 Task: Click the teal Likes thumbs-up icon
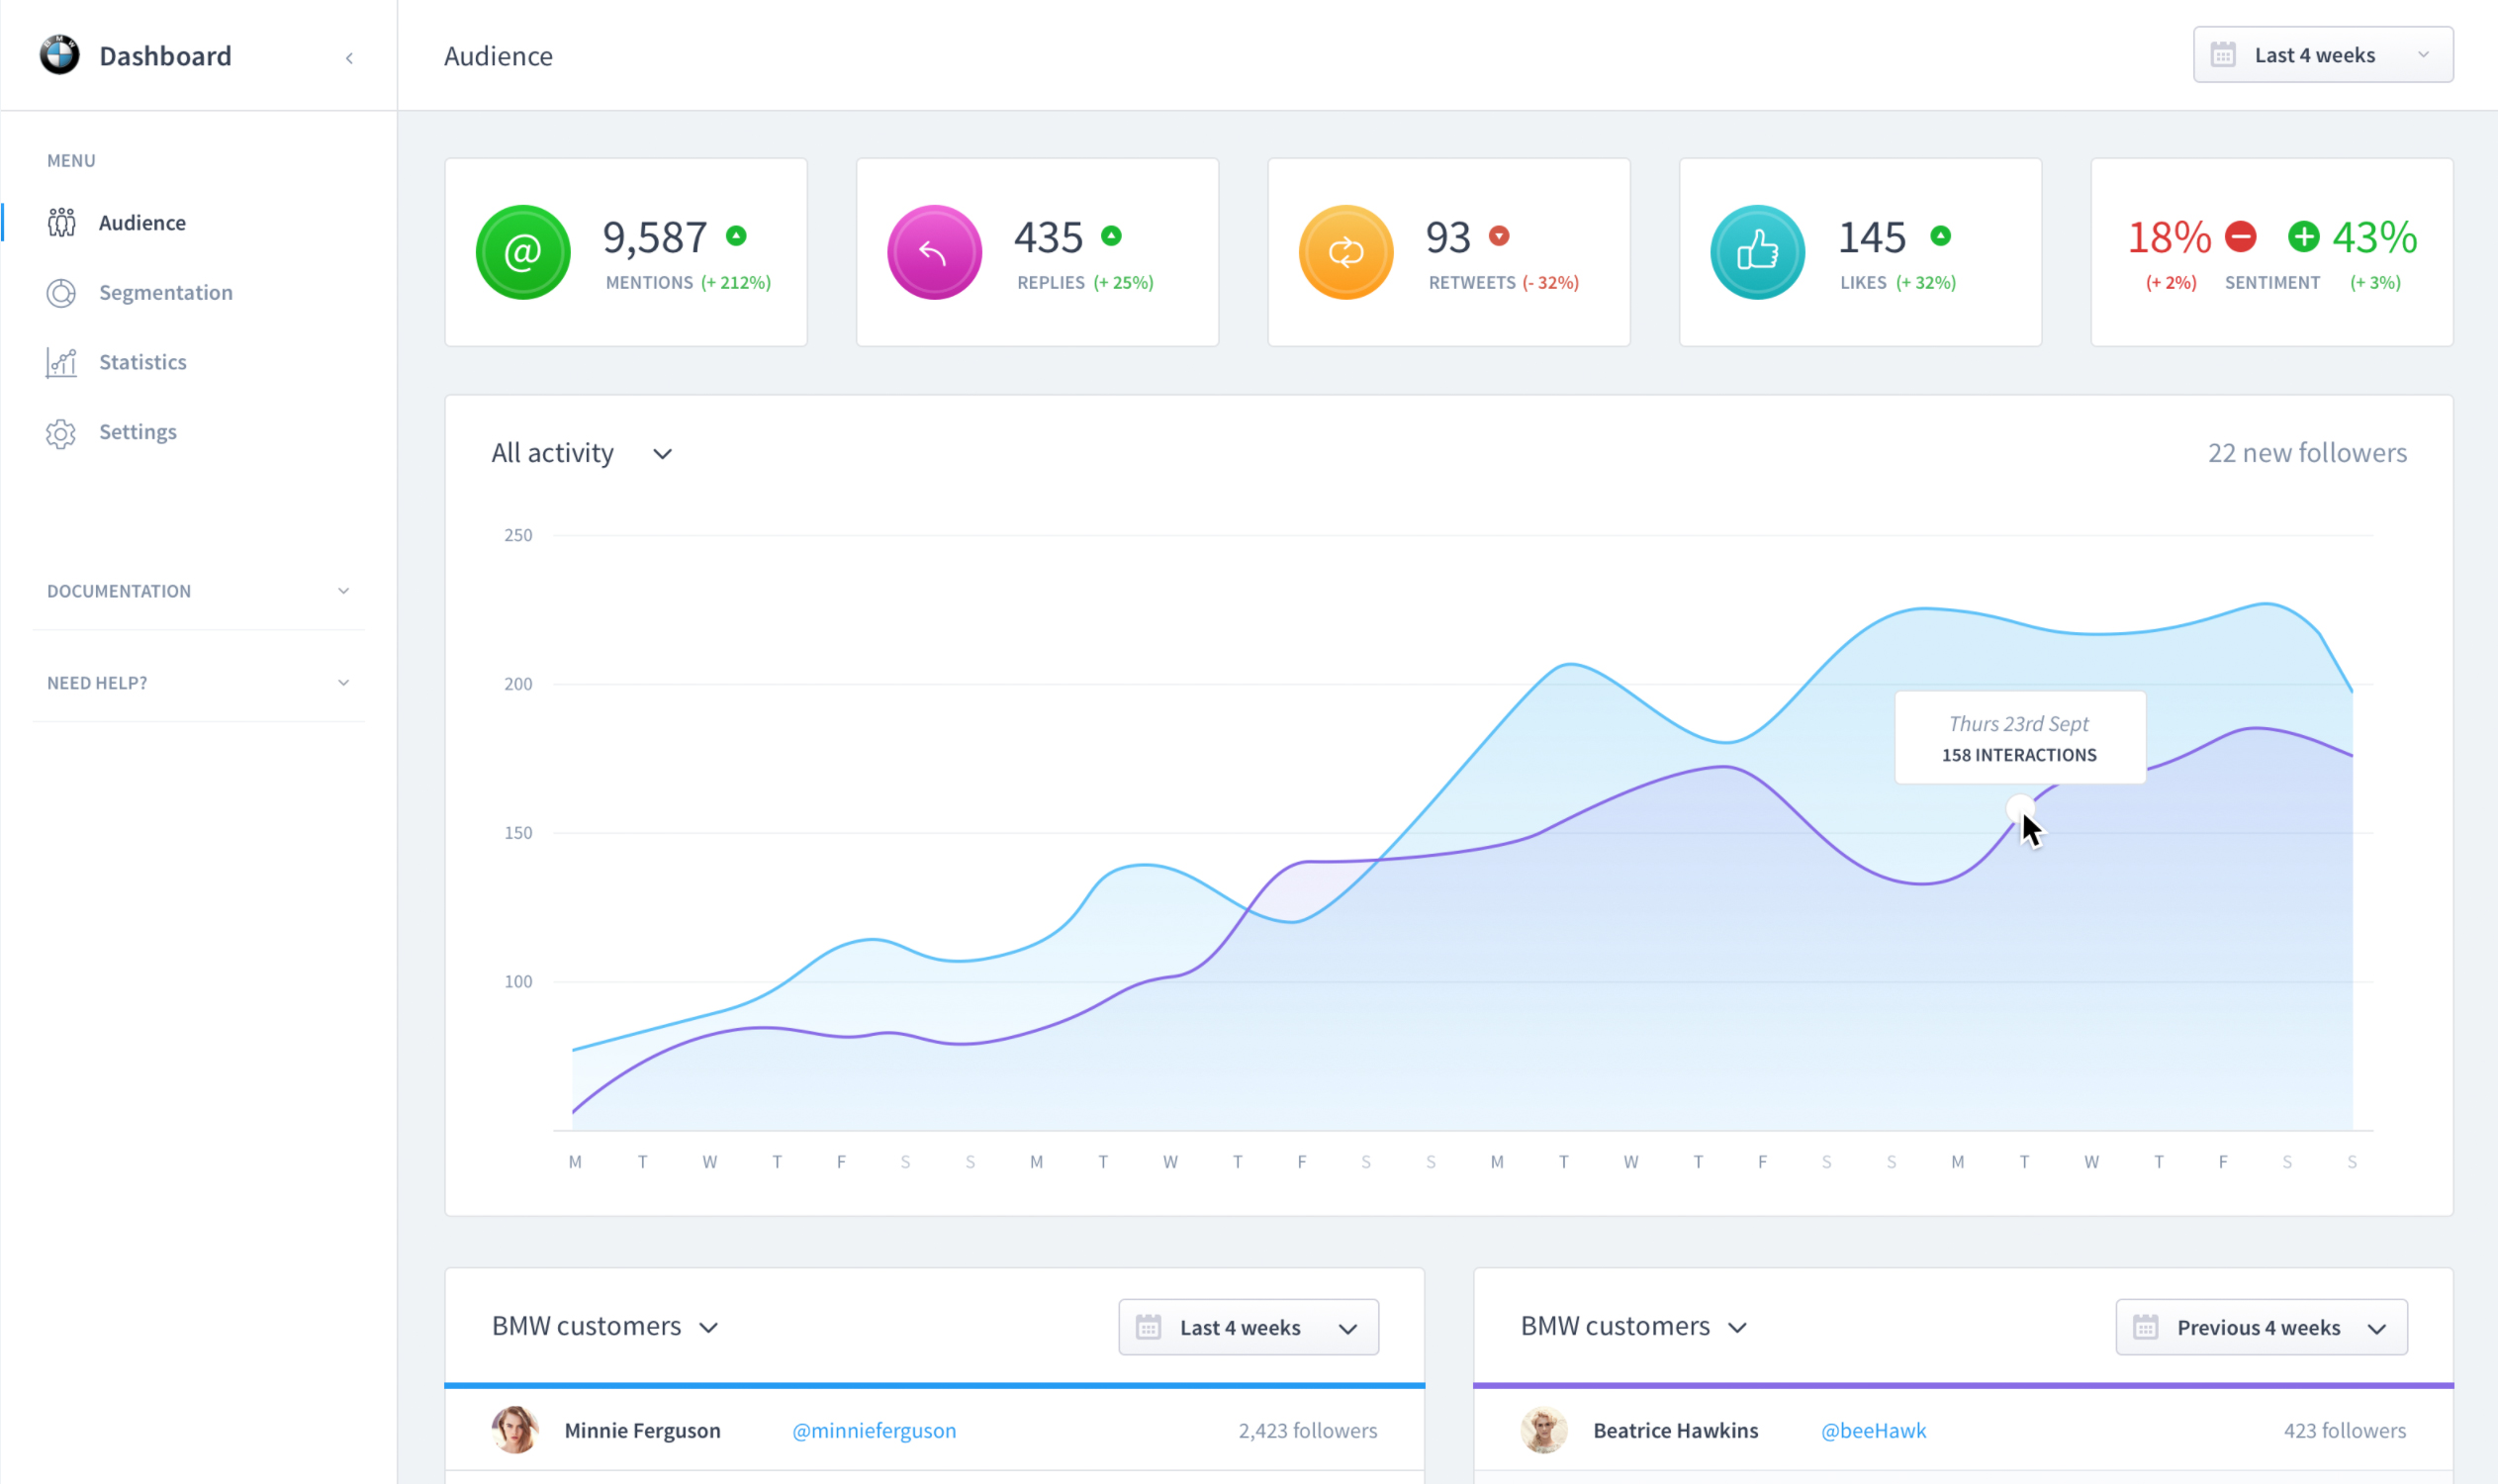pyautogui.click(x=1757, y=252)
